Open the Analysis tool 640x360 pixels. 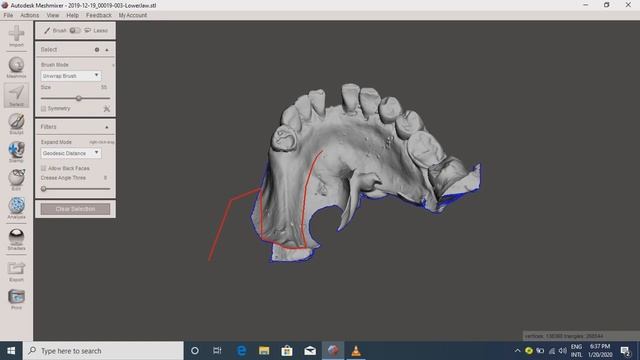tap(16, 208)
